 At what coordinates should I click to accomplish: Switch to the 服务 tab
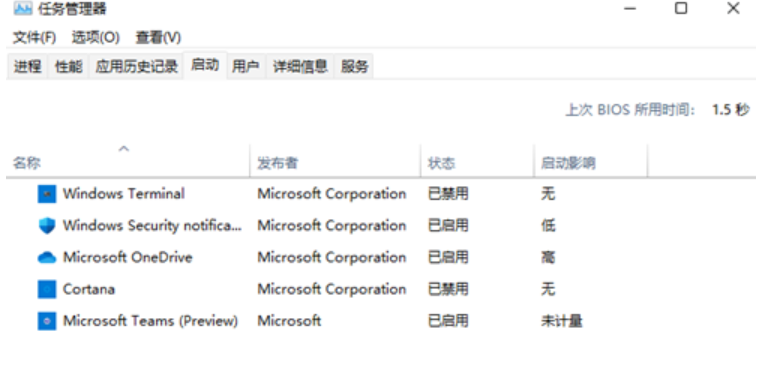pyautogui.click(x=354, y=67)
